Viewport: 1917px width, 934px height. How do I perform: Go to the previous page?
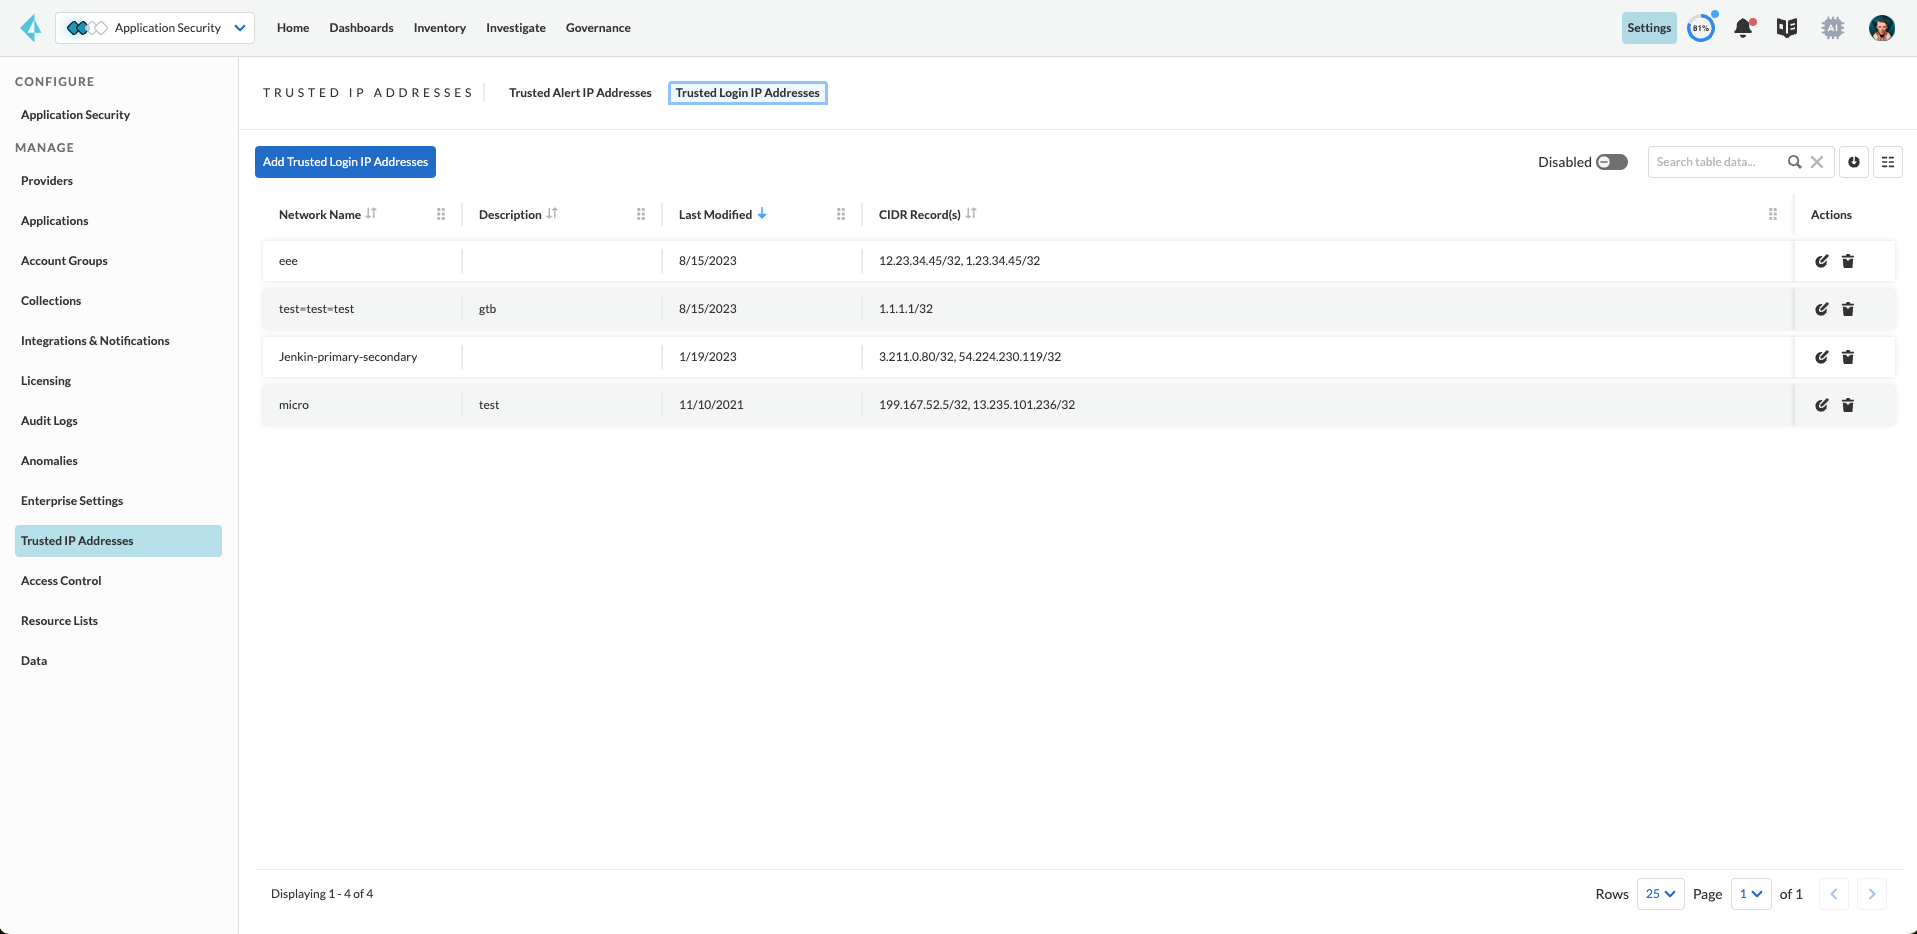tap(1834, 894)
